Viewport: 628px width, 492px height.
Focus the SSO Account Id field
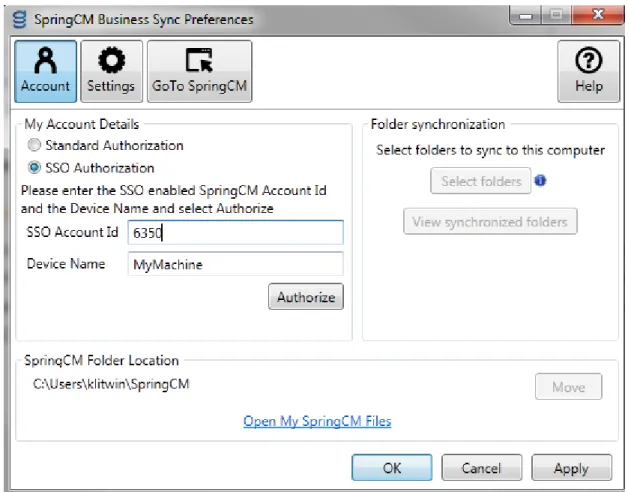pyautogui.click(x=236, y=232)
